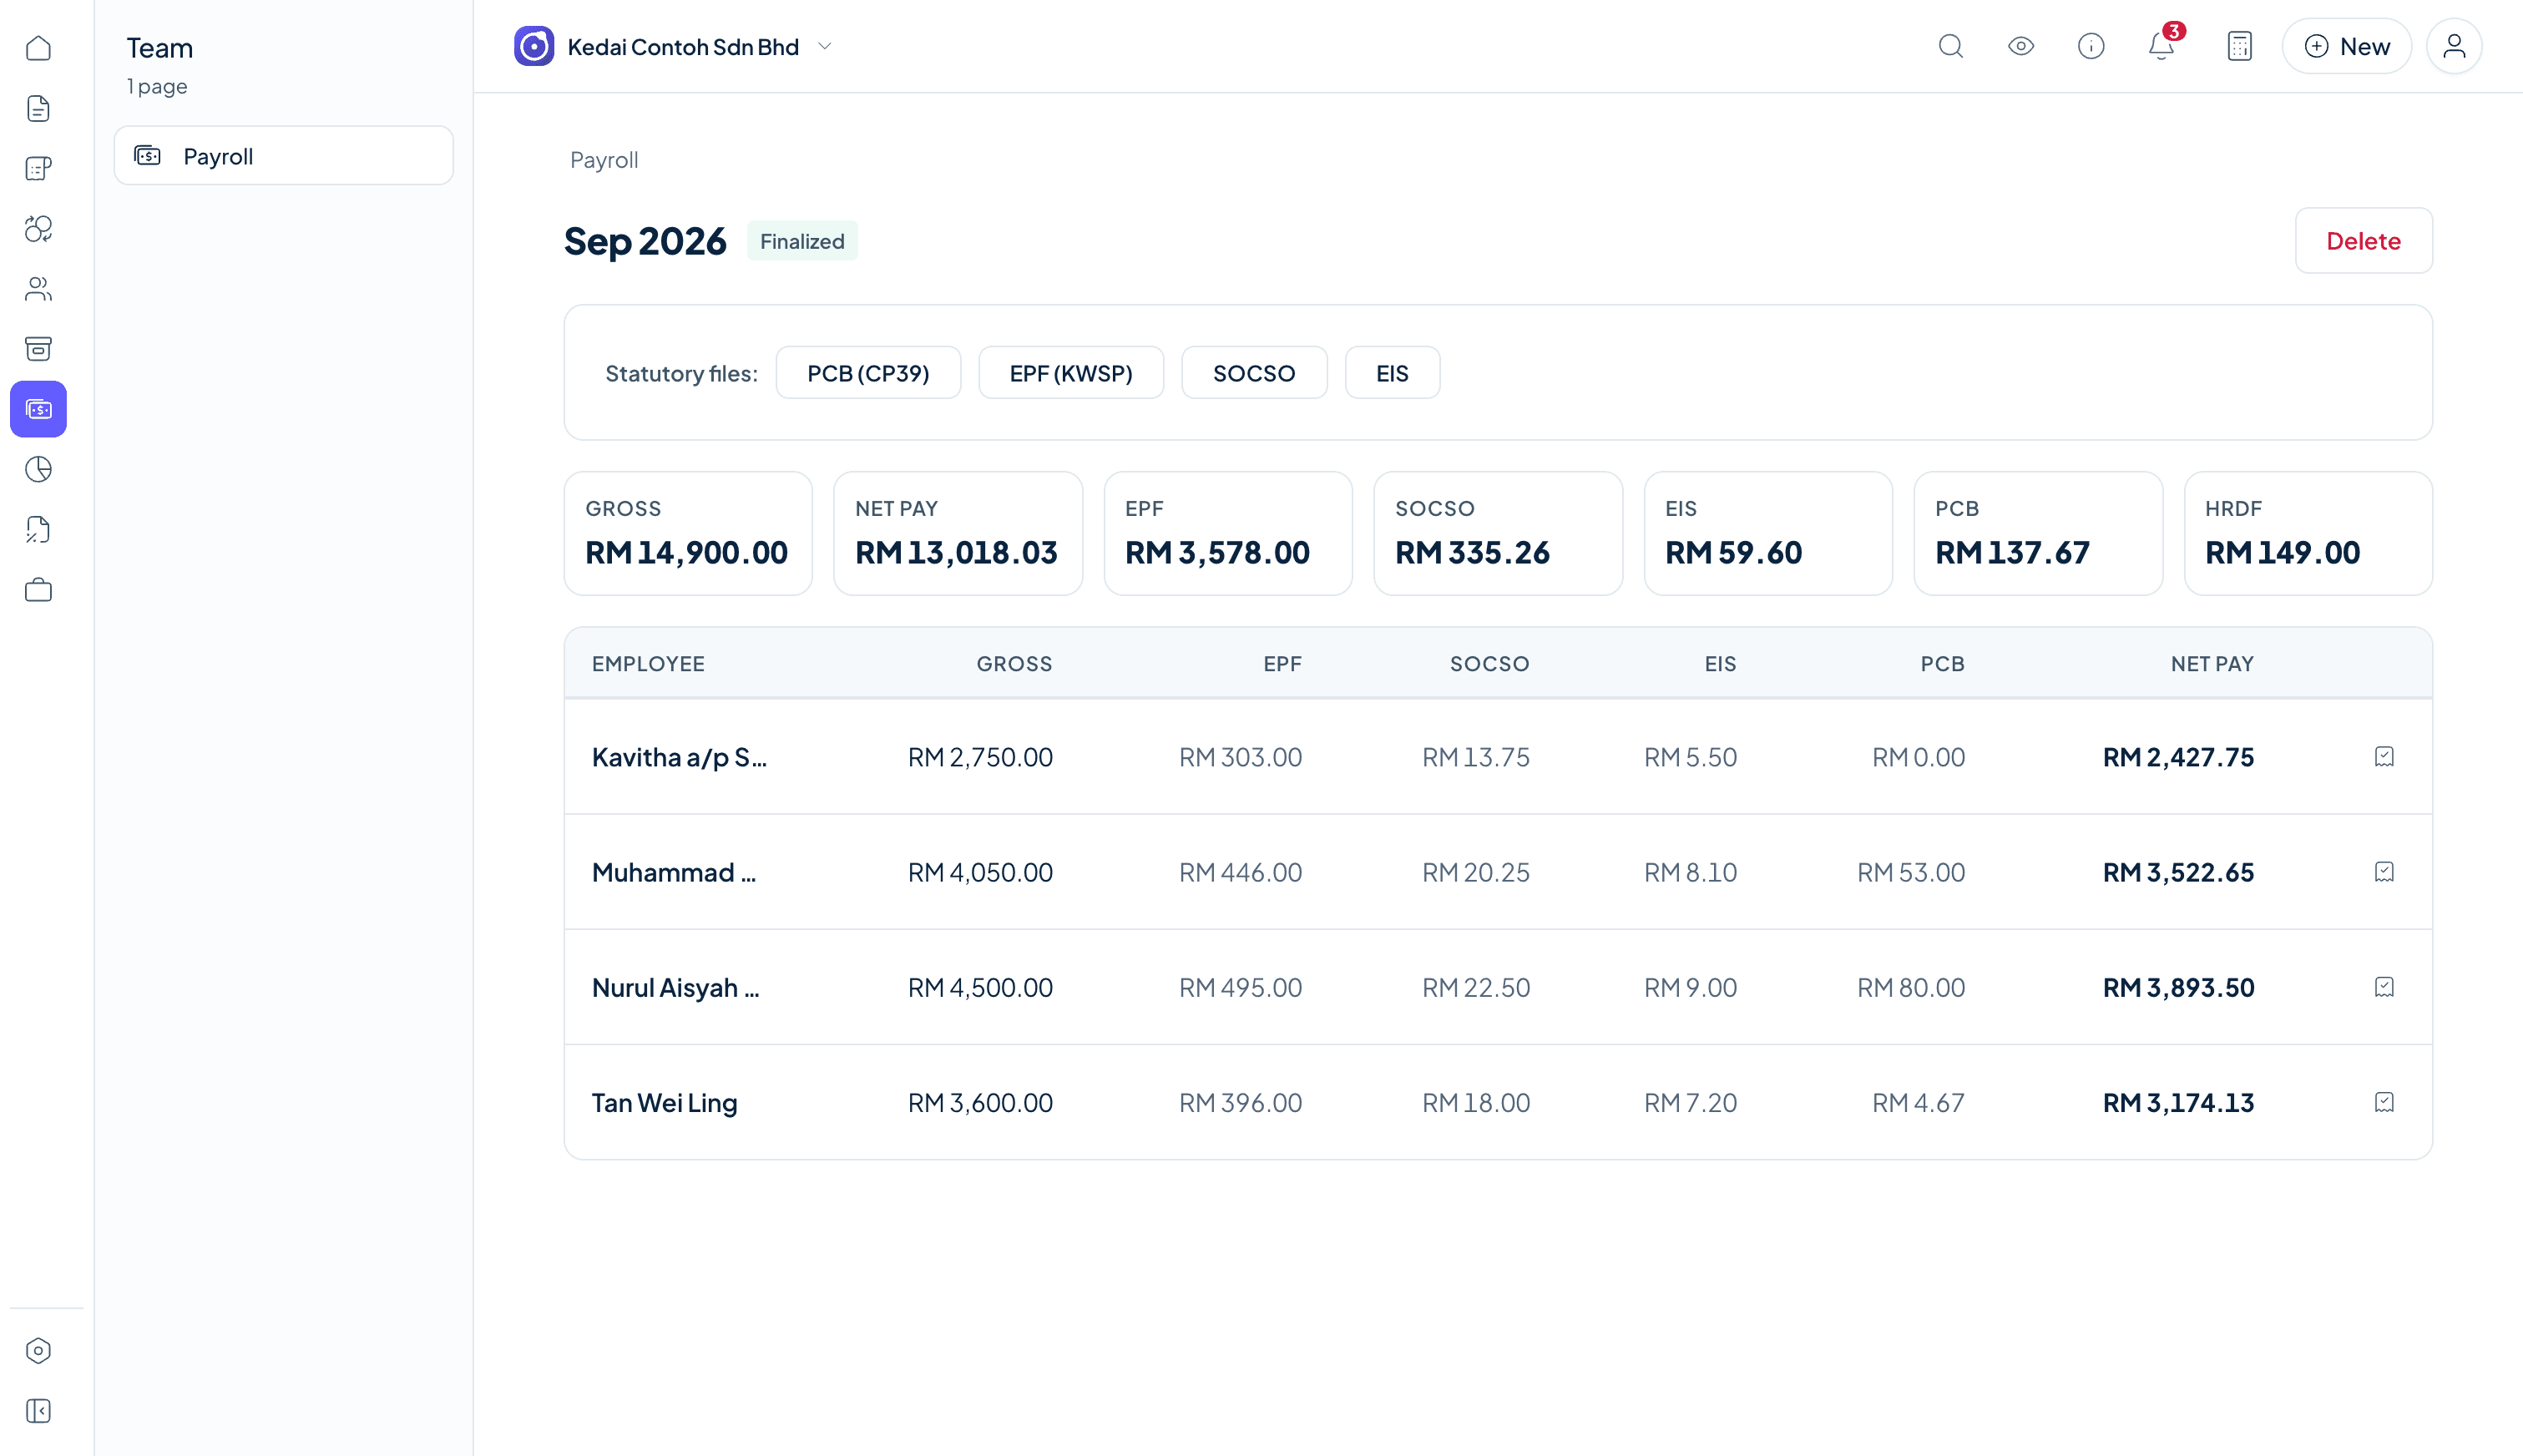
Task: Download the EPF (KWSP) statutory file
Action: click(x=1070, y=373)
